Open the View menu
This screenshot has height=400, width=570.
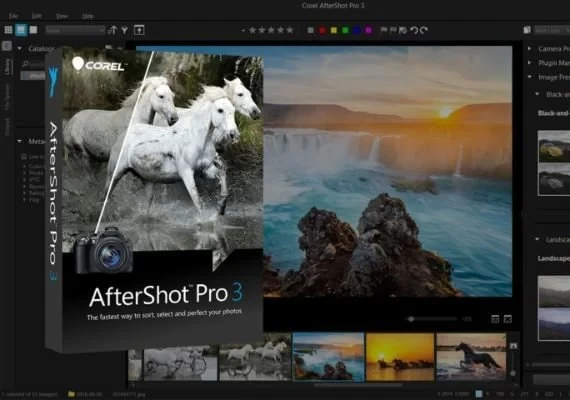(62, 16)
